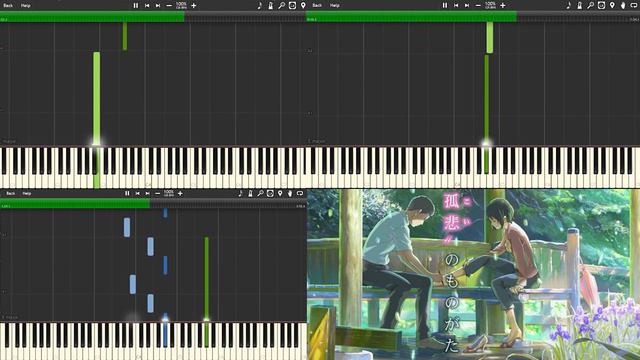Image resolution: width=640 pixels, height=360 pixels.
Task: Click the 100% speed label in bottom-left window
Action: (x=169, y=192)
